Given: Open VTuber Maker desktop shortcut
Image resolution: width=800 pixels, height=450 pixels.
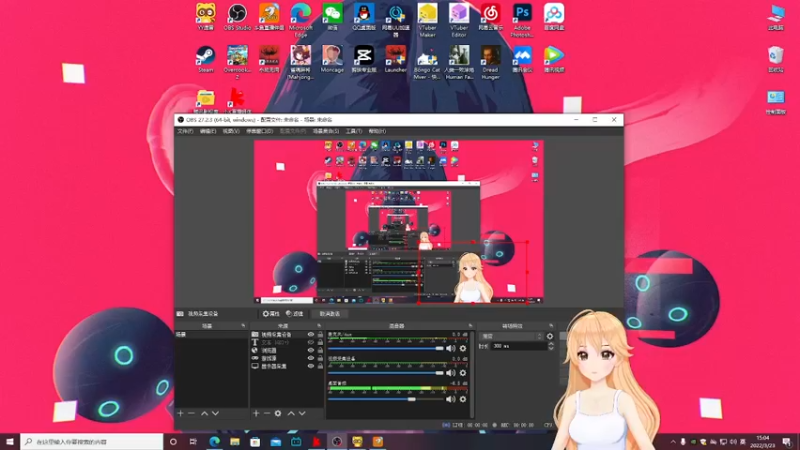Looking at the screenshot, I should tap(427, 20).
